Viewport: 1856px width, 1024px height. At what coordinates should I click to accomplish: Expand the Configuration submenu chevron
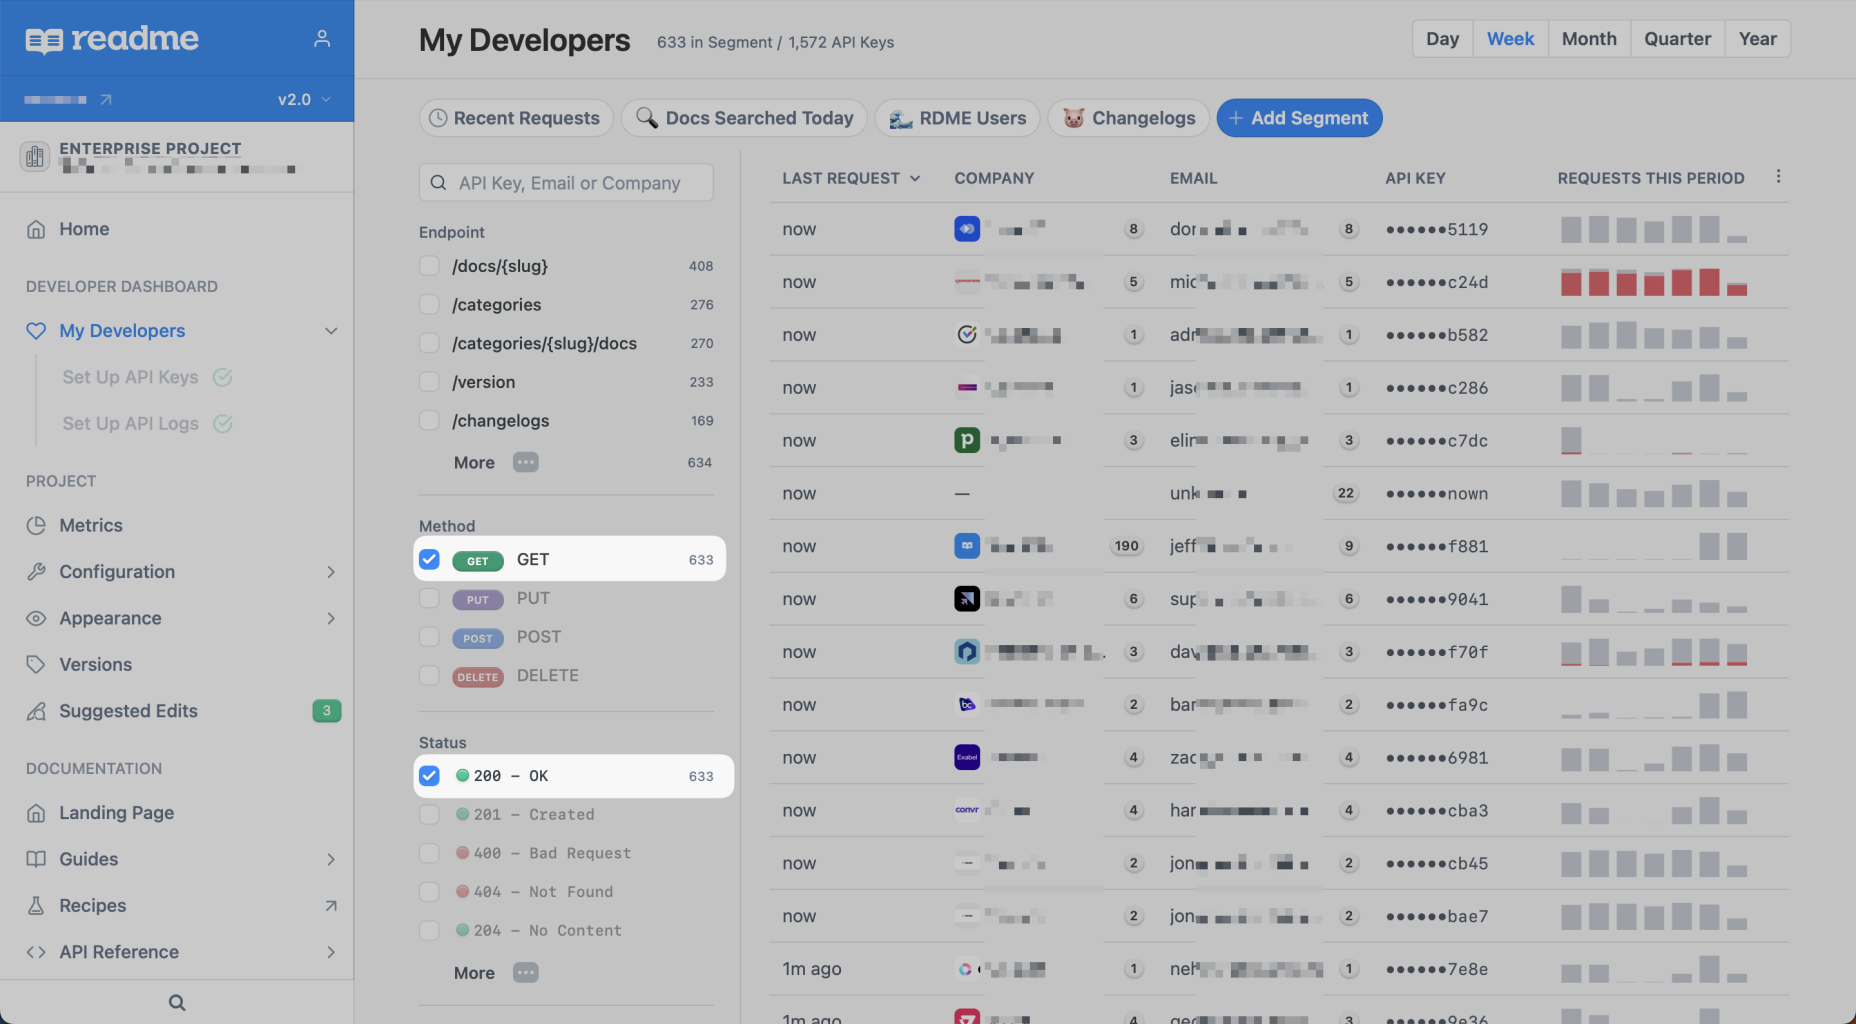click(331, 572)
